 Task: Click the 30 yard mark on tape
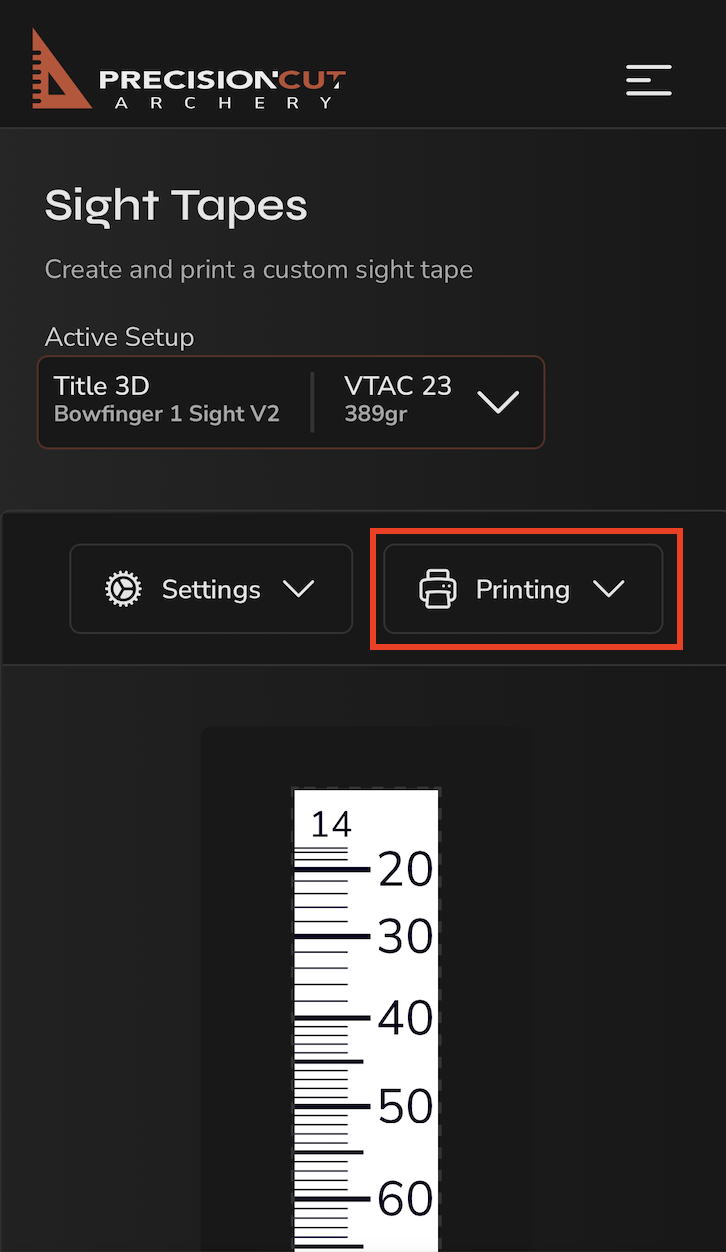tap(405, 937)
